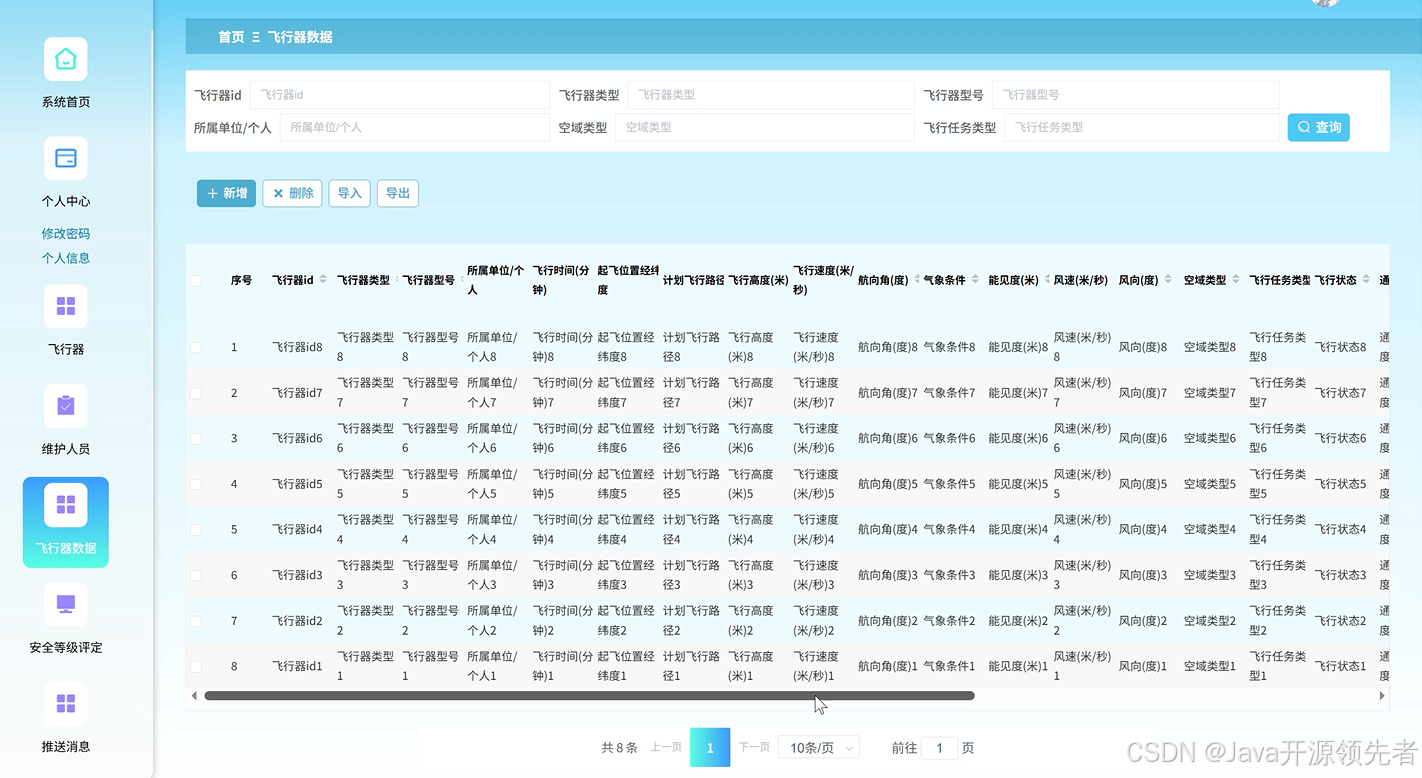The image size is (1422, 778).
Task: Check the row with 飞行器id3
Action: pos(196,575)
